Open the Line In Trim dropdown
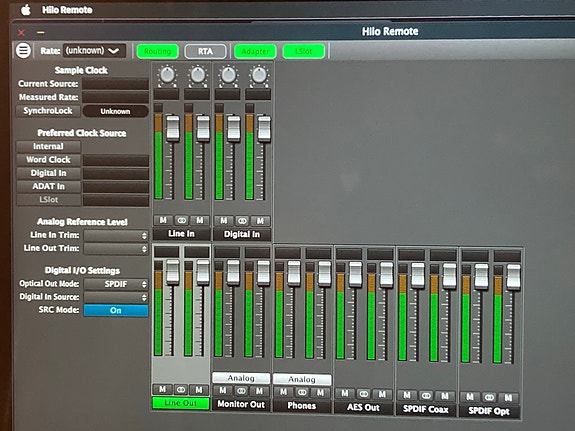The image size is (575, 431). [116, 235]
